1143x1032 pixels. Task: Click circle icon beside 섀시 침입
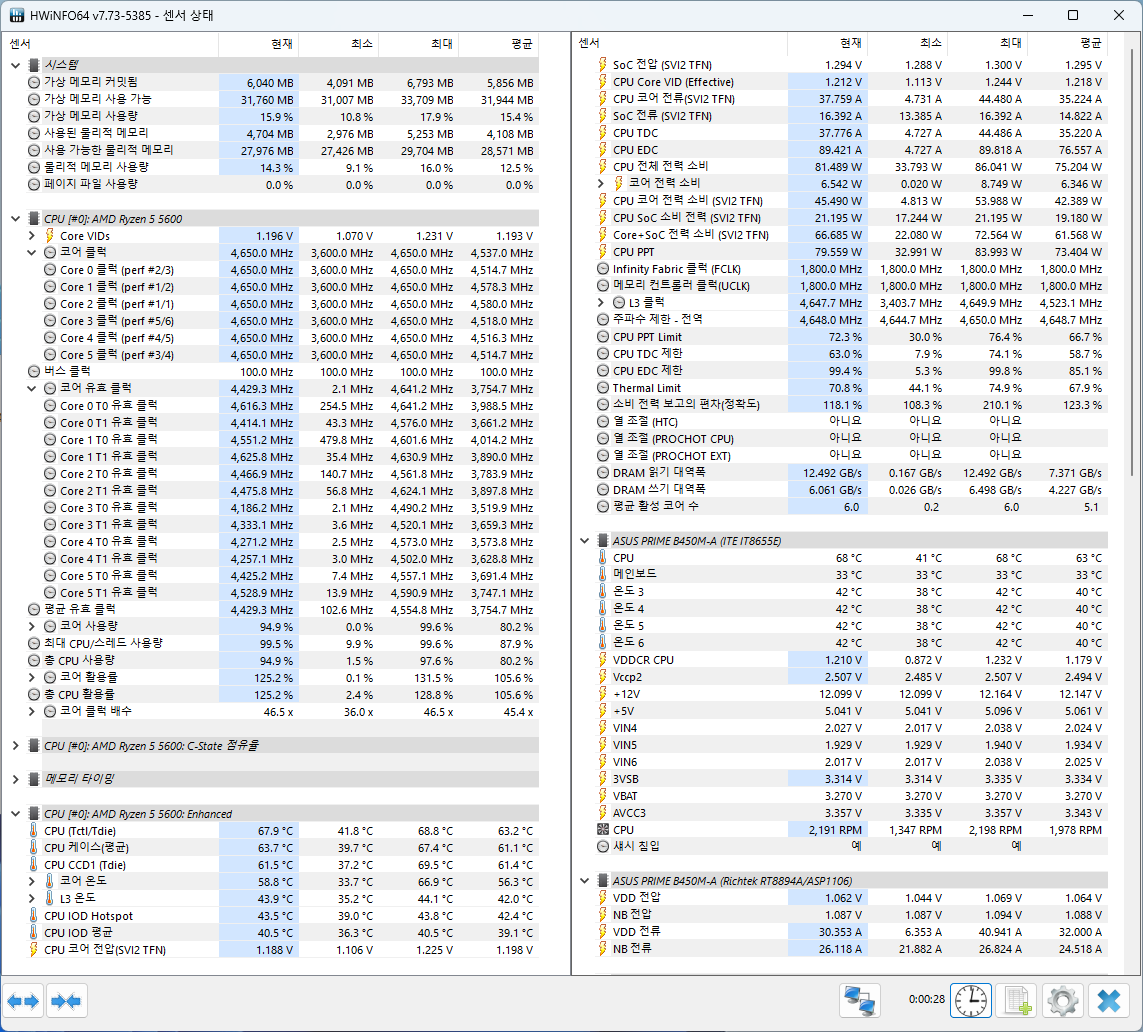[603, 846]
